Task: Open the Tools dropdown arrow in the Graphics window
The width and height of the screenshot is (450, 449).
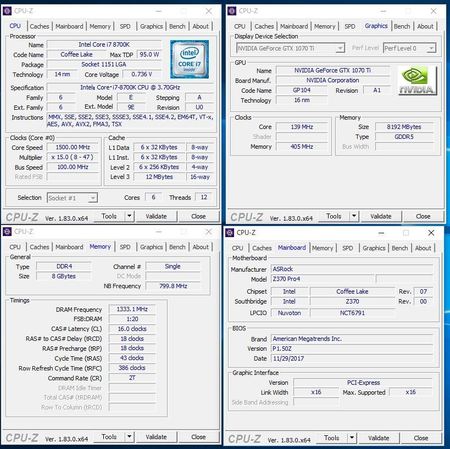Action: (354, 216)
